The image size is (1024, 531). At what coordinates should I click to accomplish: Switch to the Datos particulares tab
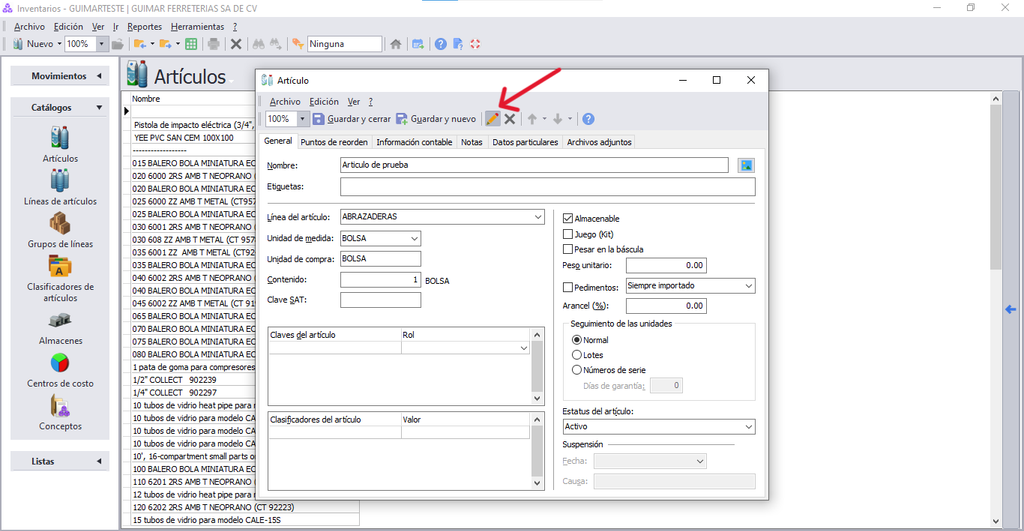(525, 142)
